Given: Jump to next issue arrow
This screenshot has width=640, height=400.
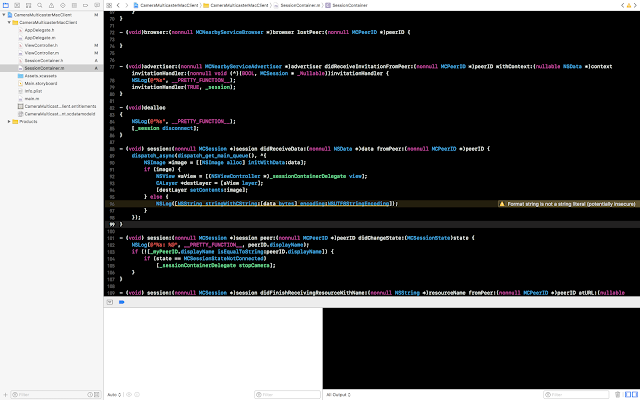Looking at the screenshot, I should [x=635, y=5].
